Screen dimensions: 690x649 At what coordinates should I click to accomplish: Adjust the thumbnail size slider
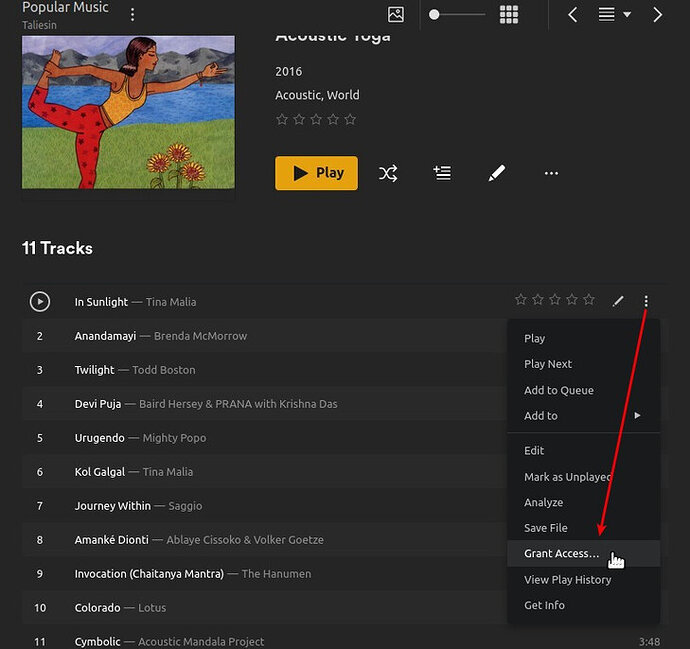(458, 15)
